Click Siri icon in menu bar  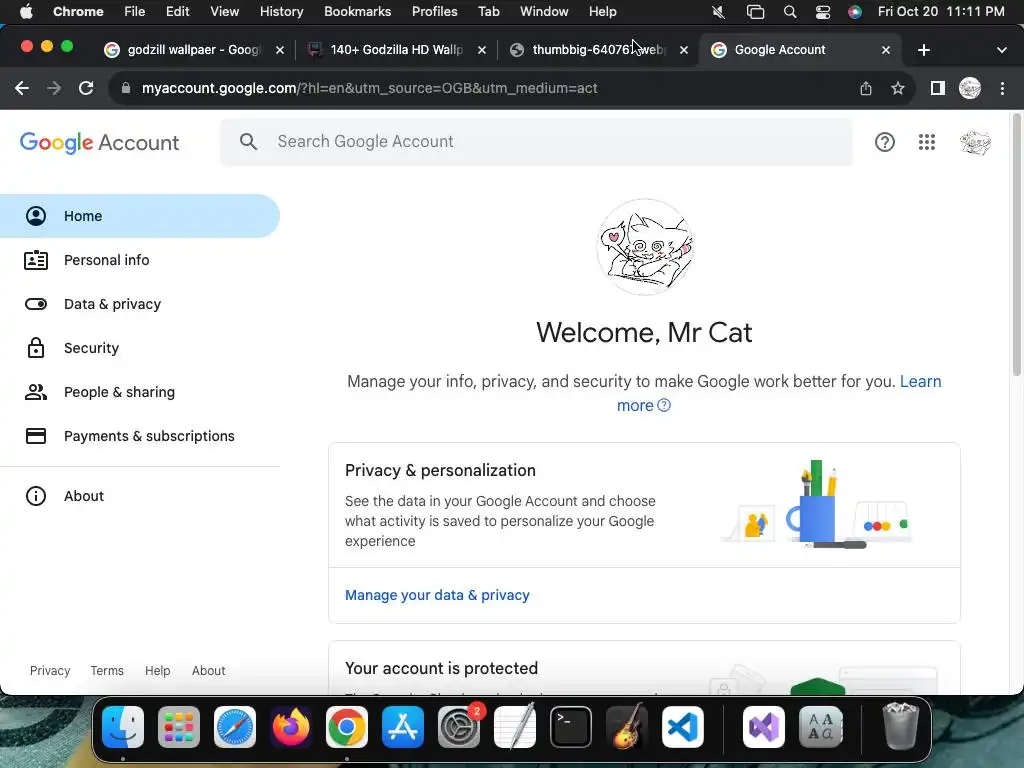pos(855,12)
